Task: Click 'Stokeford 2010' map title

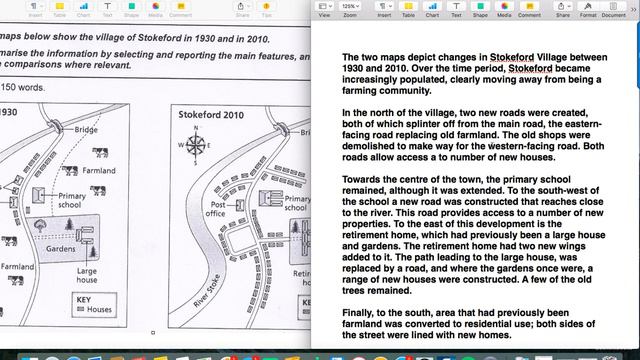Action: pyautogui.click(x=211, y=115)
